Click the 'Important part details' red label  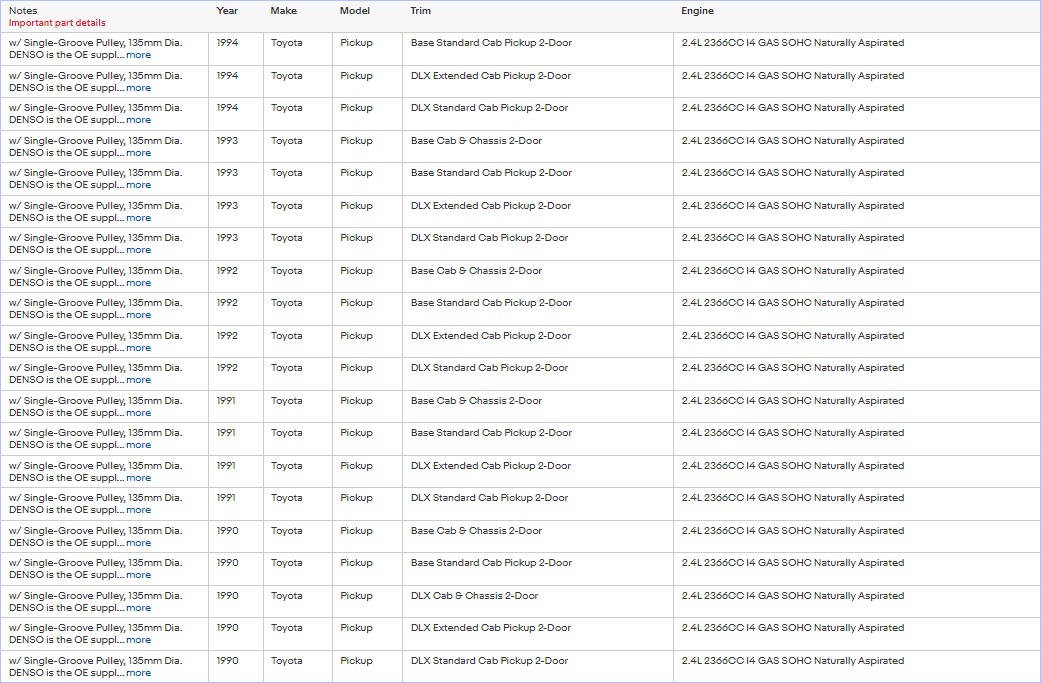(57, 23)
